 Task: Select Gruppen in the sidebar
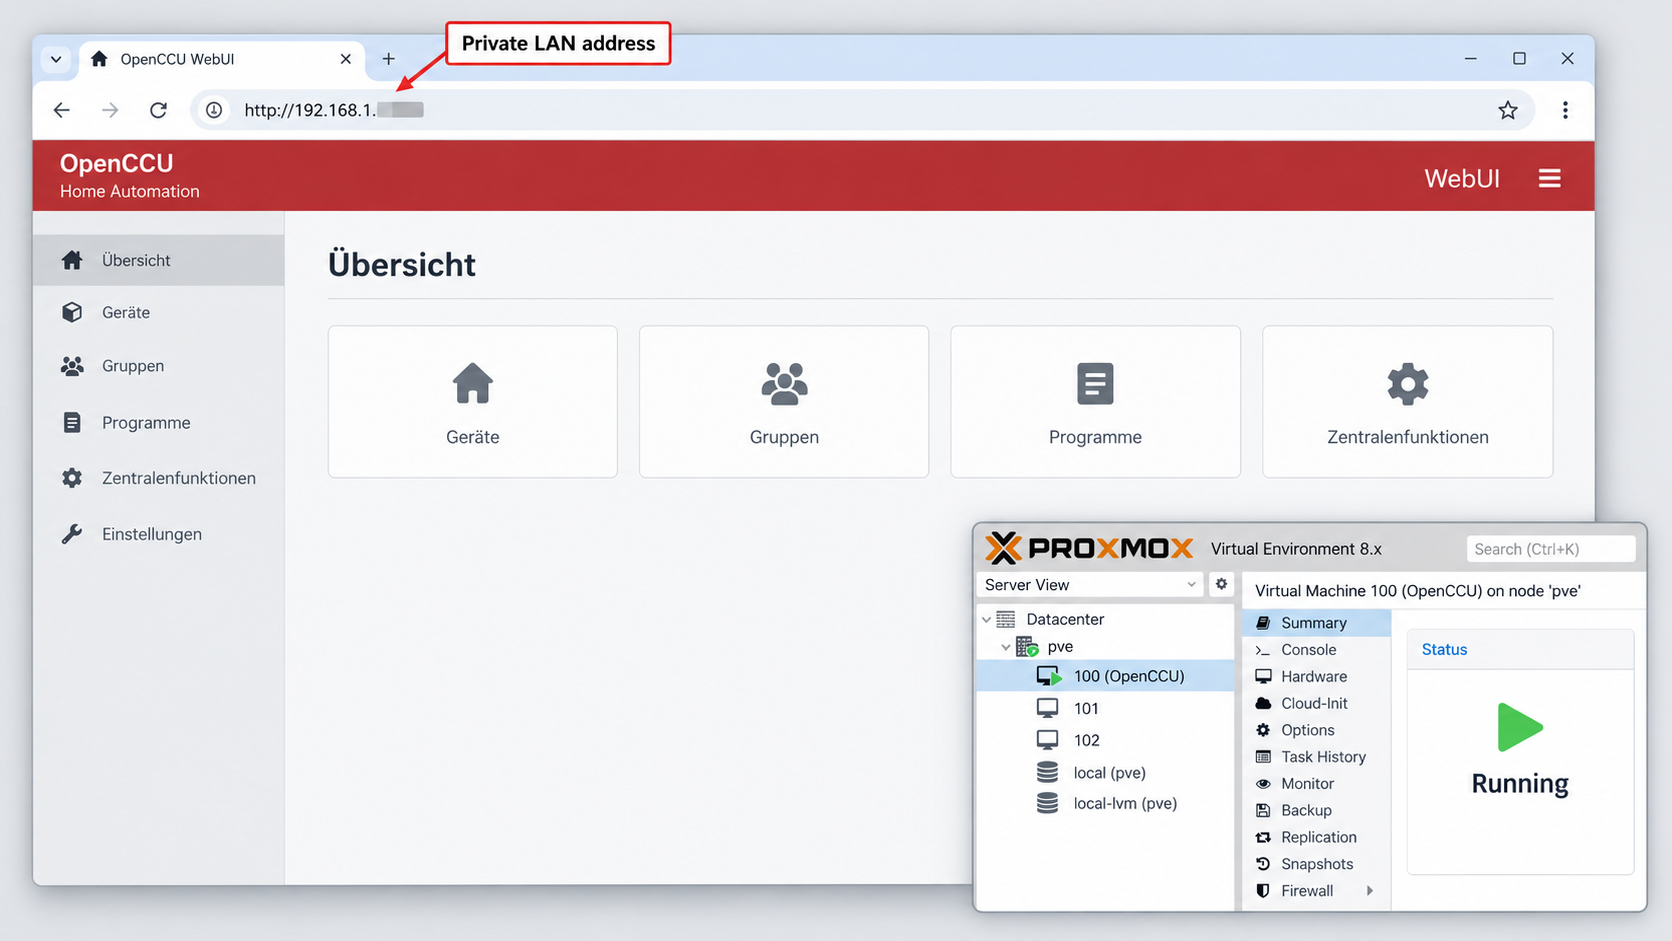[159, 366]
